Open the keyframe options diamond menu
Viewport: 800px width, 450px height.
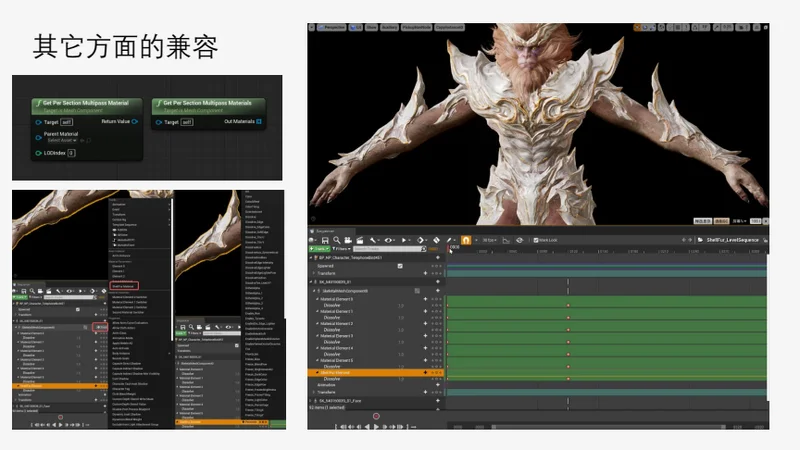(421, 240)
